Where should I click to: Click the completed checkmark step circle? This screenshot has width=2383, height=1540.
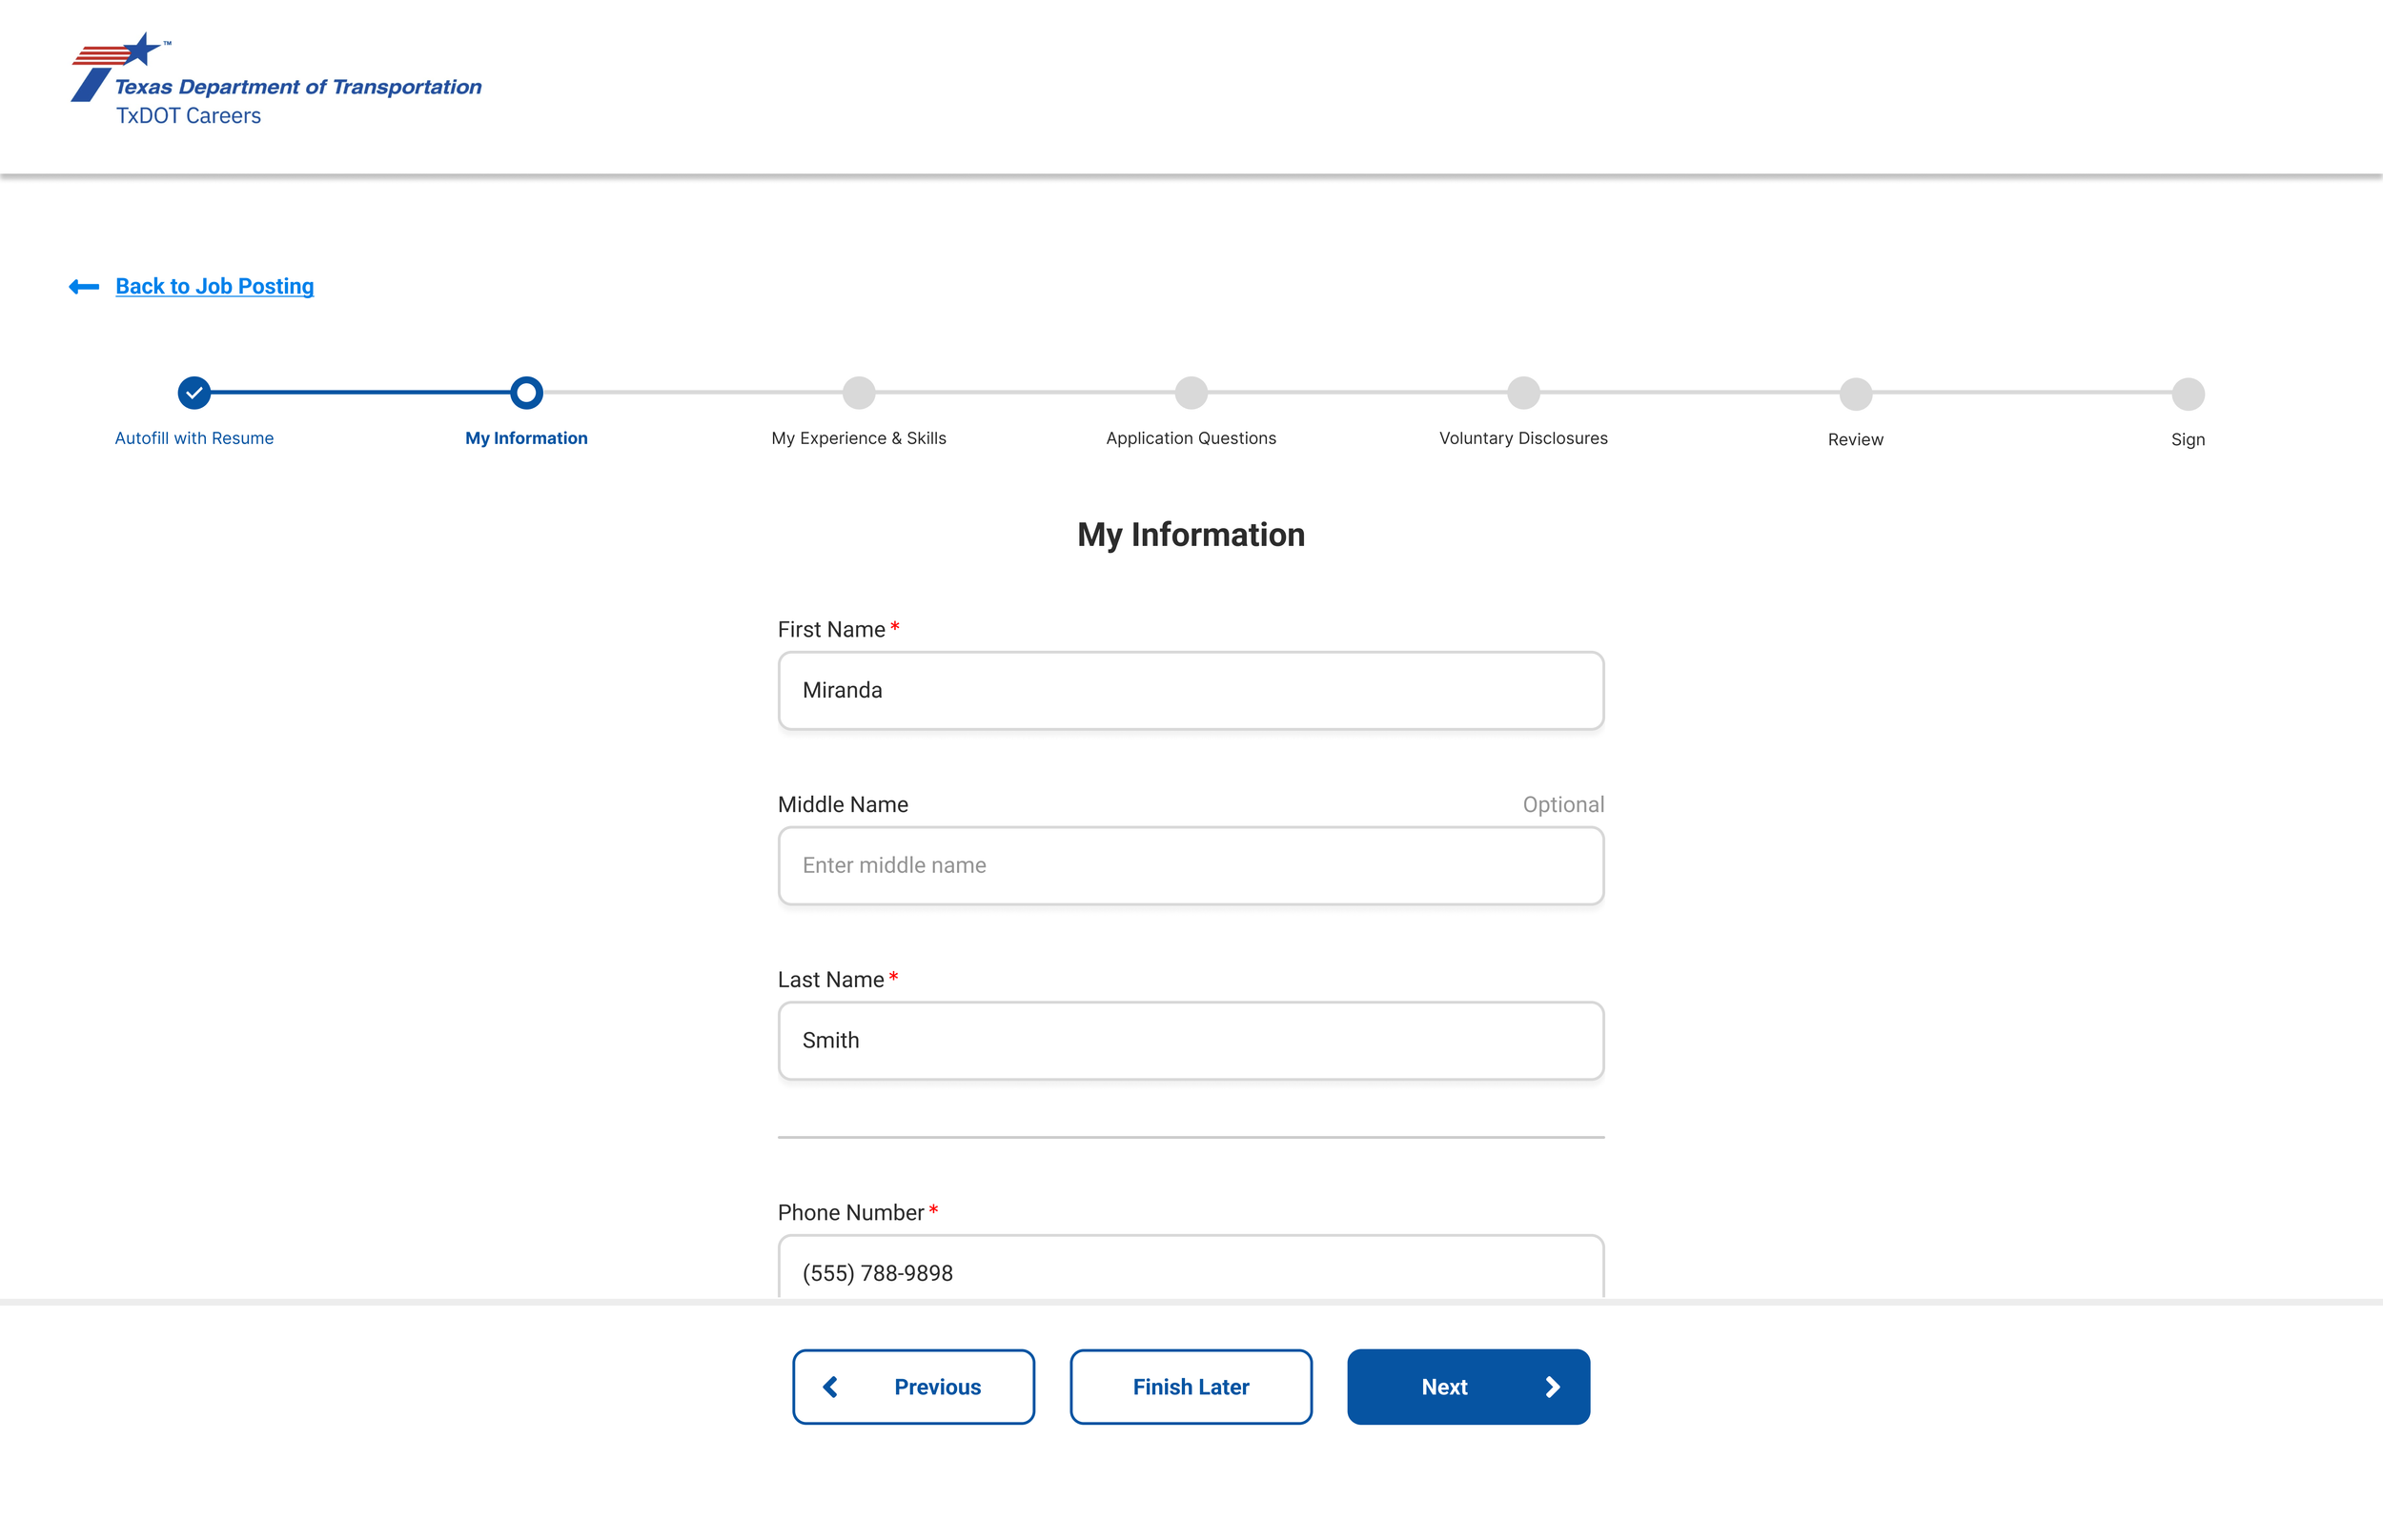pos(194,393)
